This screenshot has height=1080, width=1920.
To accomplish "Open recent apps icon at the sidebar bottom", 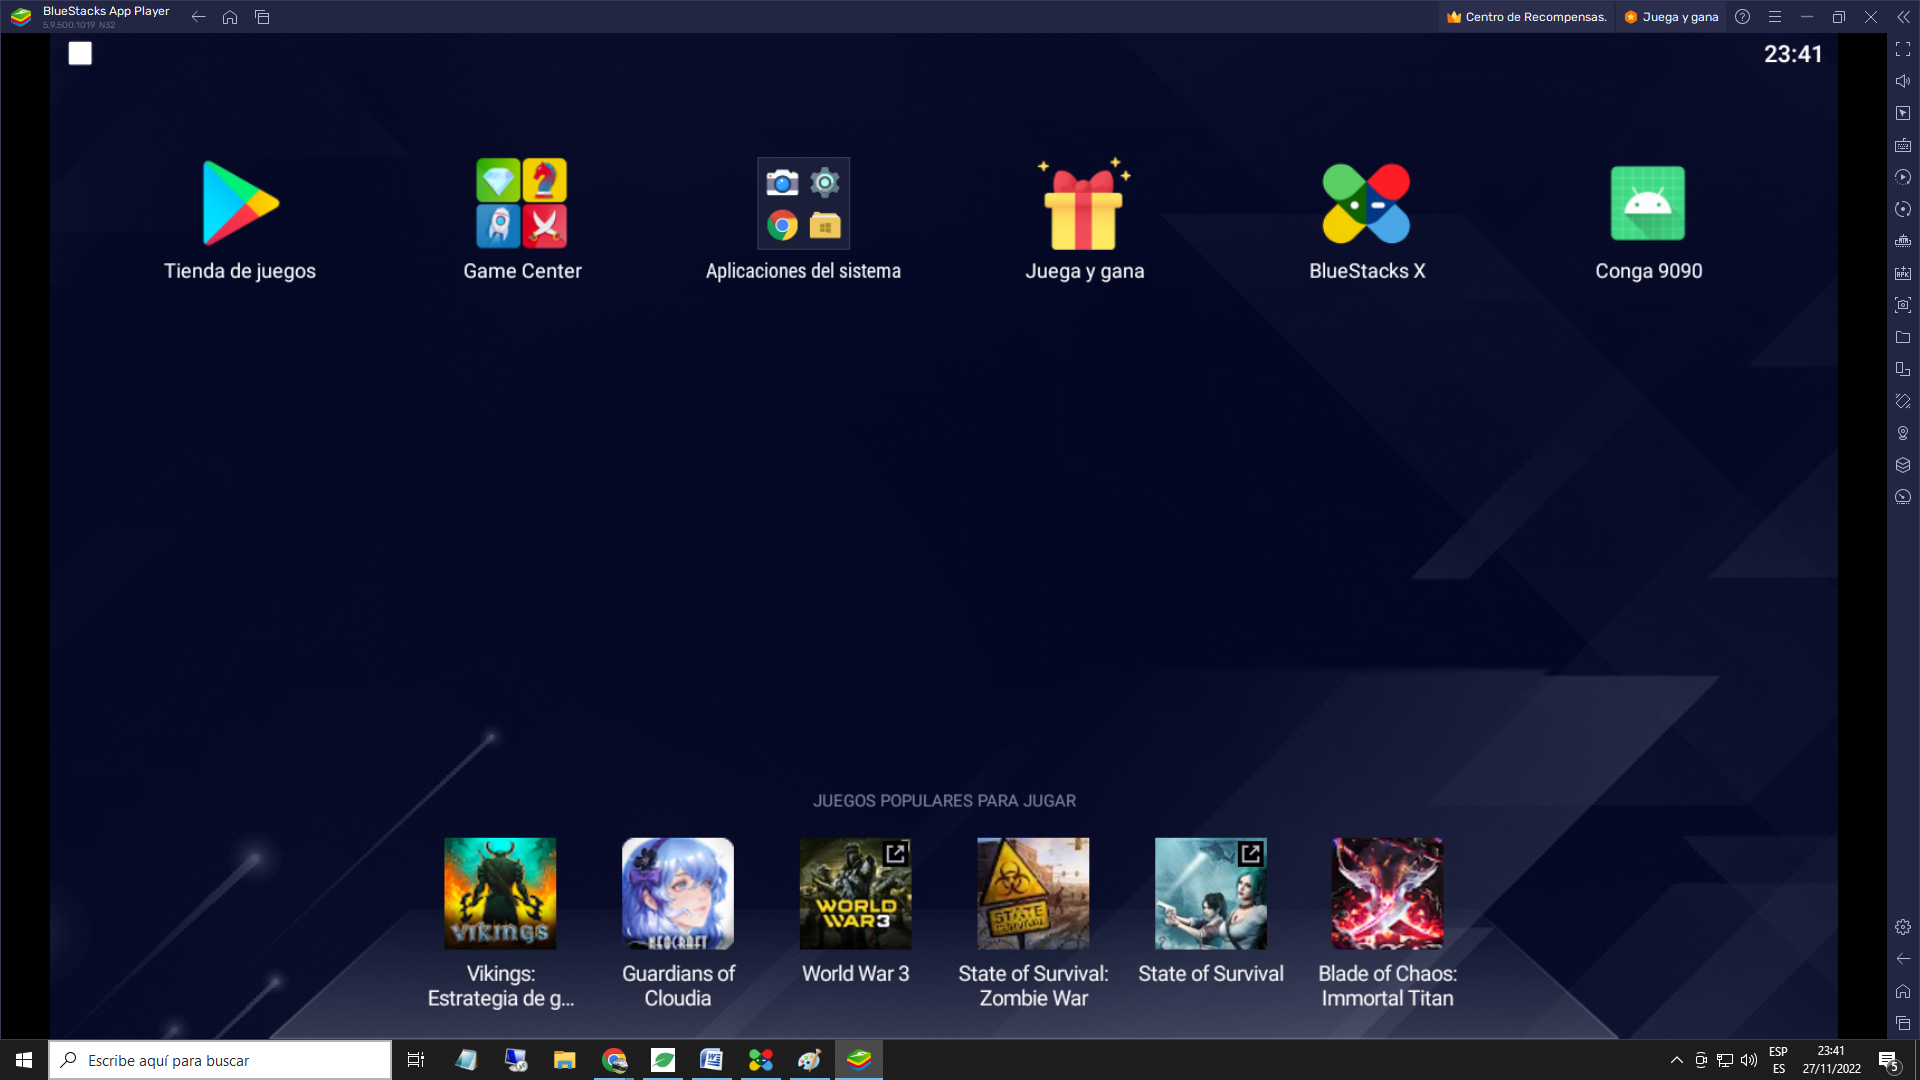I will (1903, 1023).
